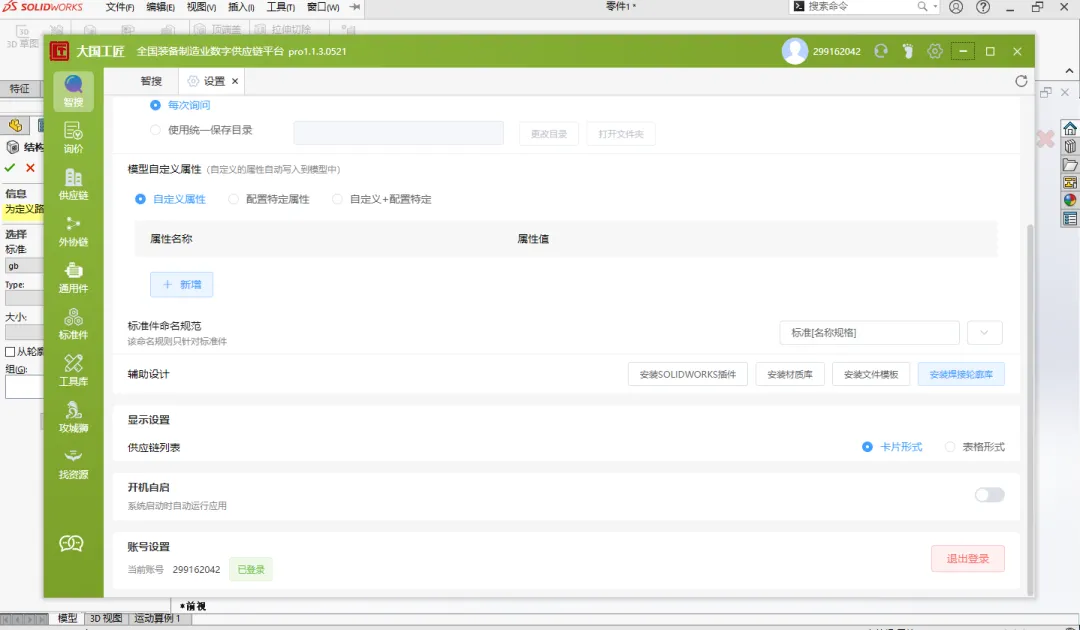Select 卡片形式 display mode
Viewport: 1080px width, 630px height.
point(867,447)
